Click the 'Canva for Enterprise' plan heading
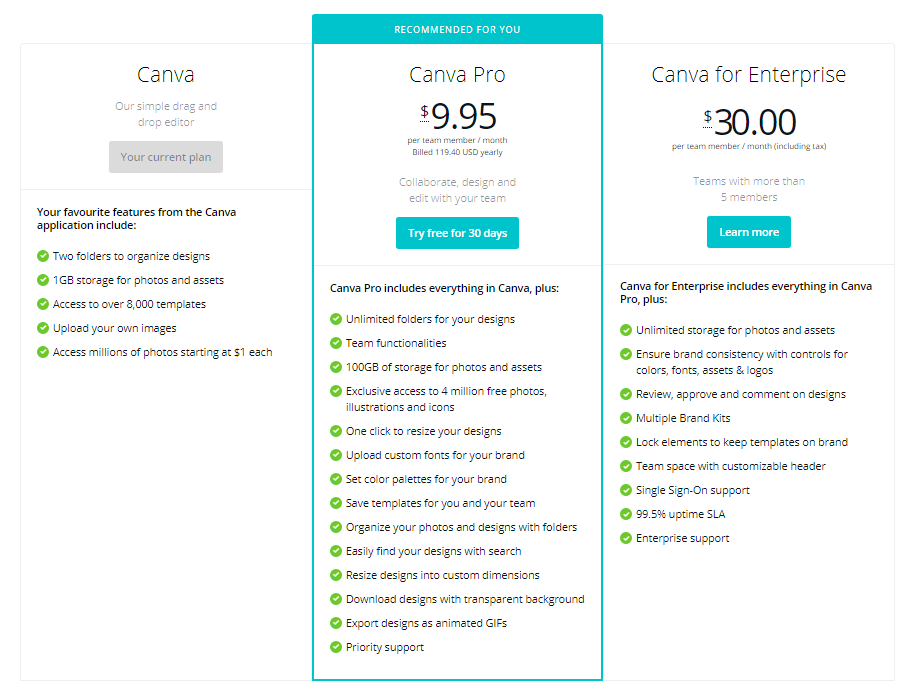 [x=749, y=75]
